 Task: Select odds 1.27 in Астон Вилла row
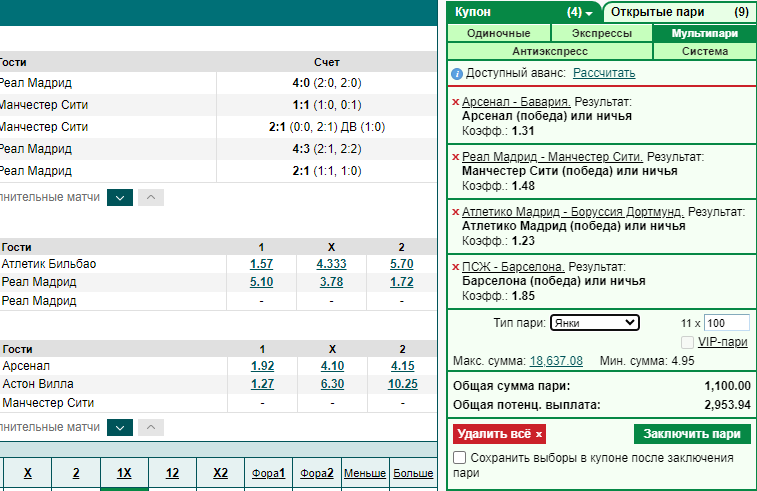[262, 384]
